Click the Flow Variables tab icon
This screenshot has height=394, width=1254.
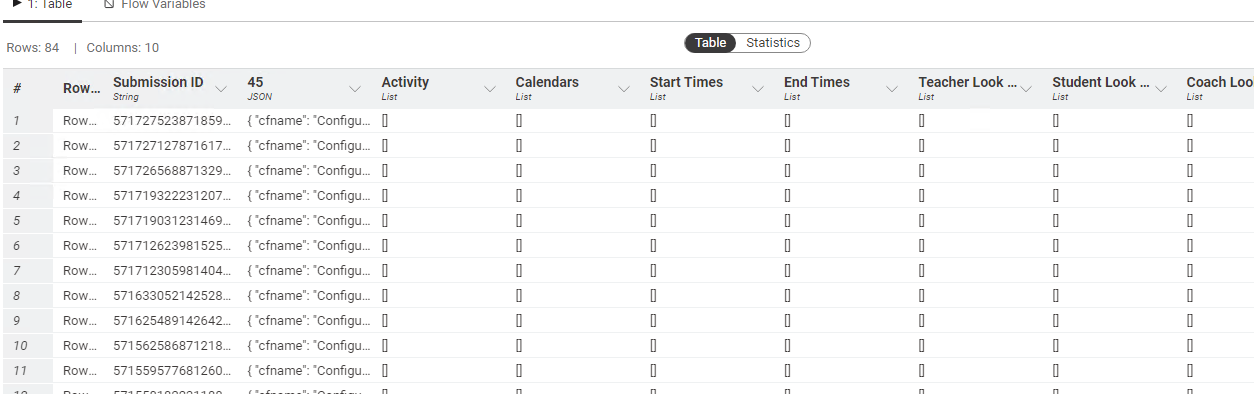coord(109,5)
